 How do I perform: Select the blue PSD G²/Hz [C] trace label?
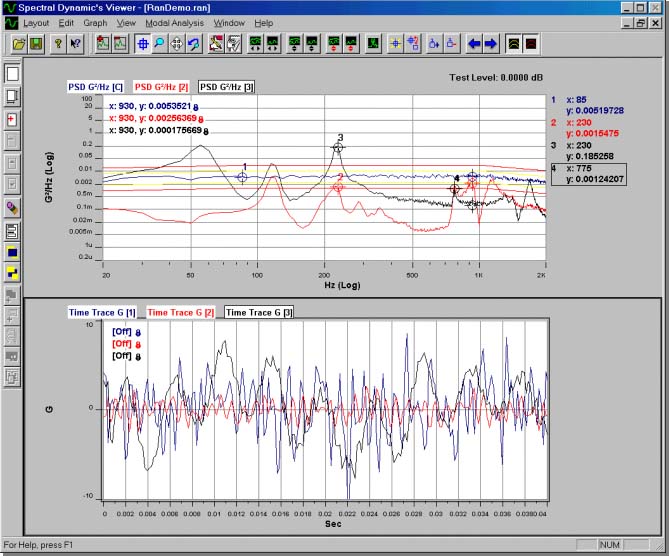(96, 87)
